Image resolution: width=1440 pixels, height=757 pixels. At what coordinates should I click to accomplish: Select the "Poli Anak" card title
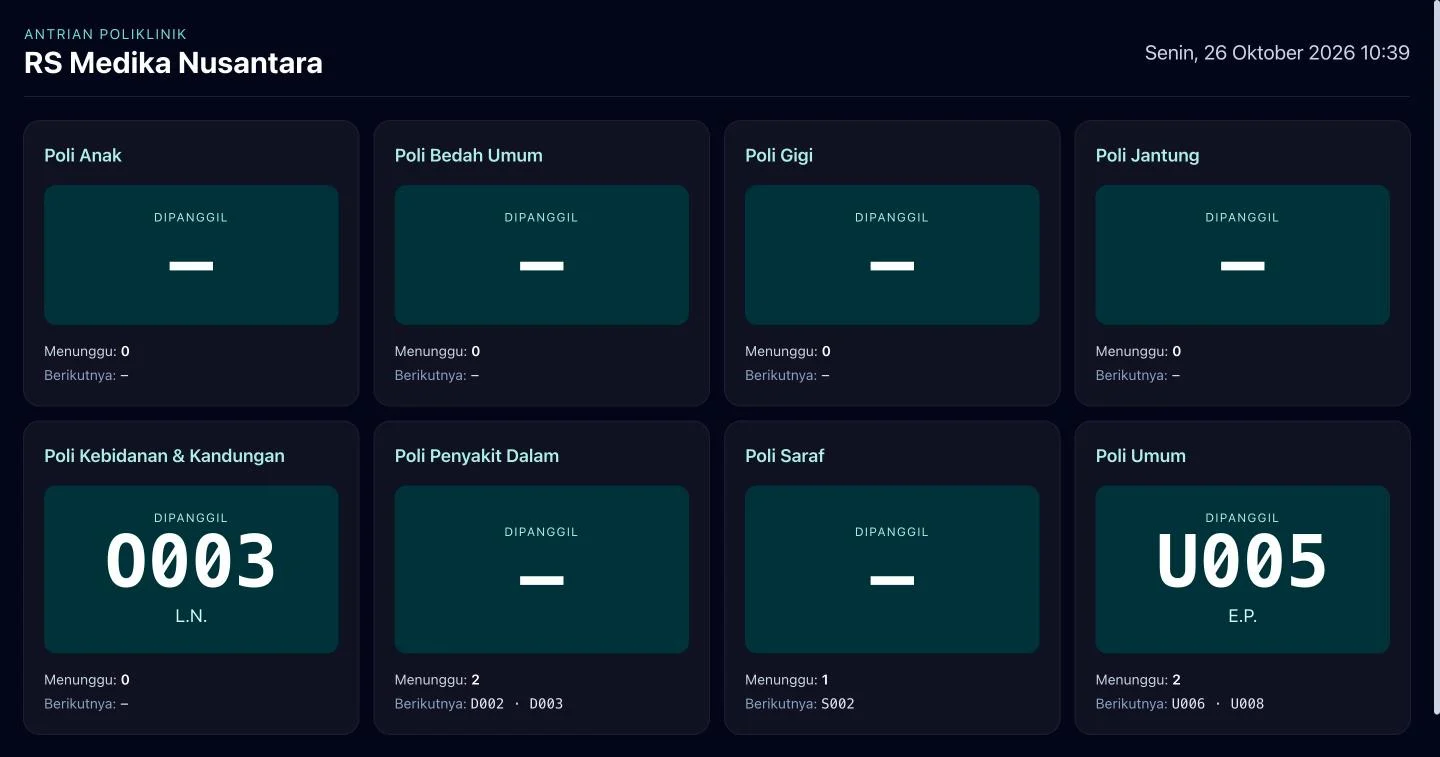(83, 155)
